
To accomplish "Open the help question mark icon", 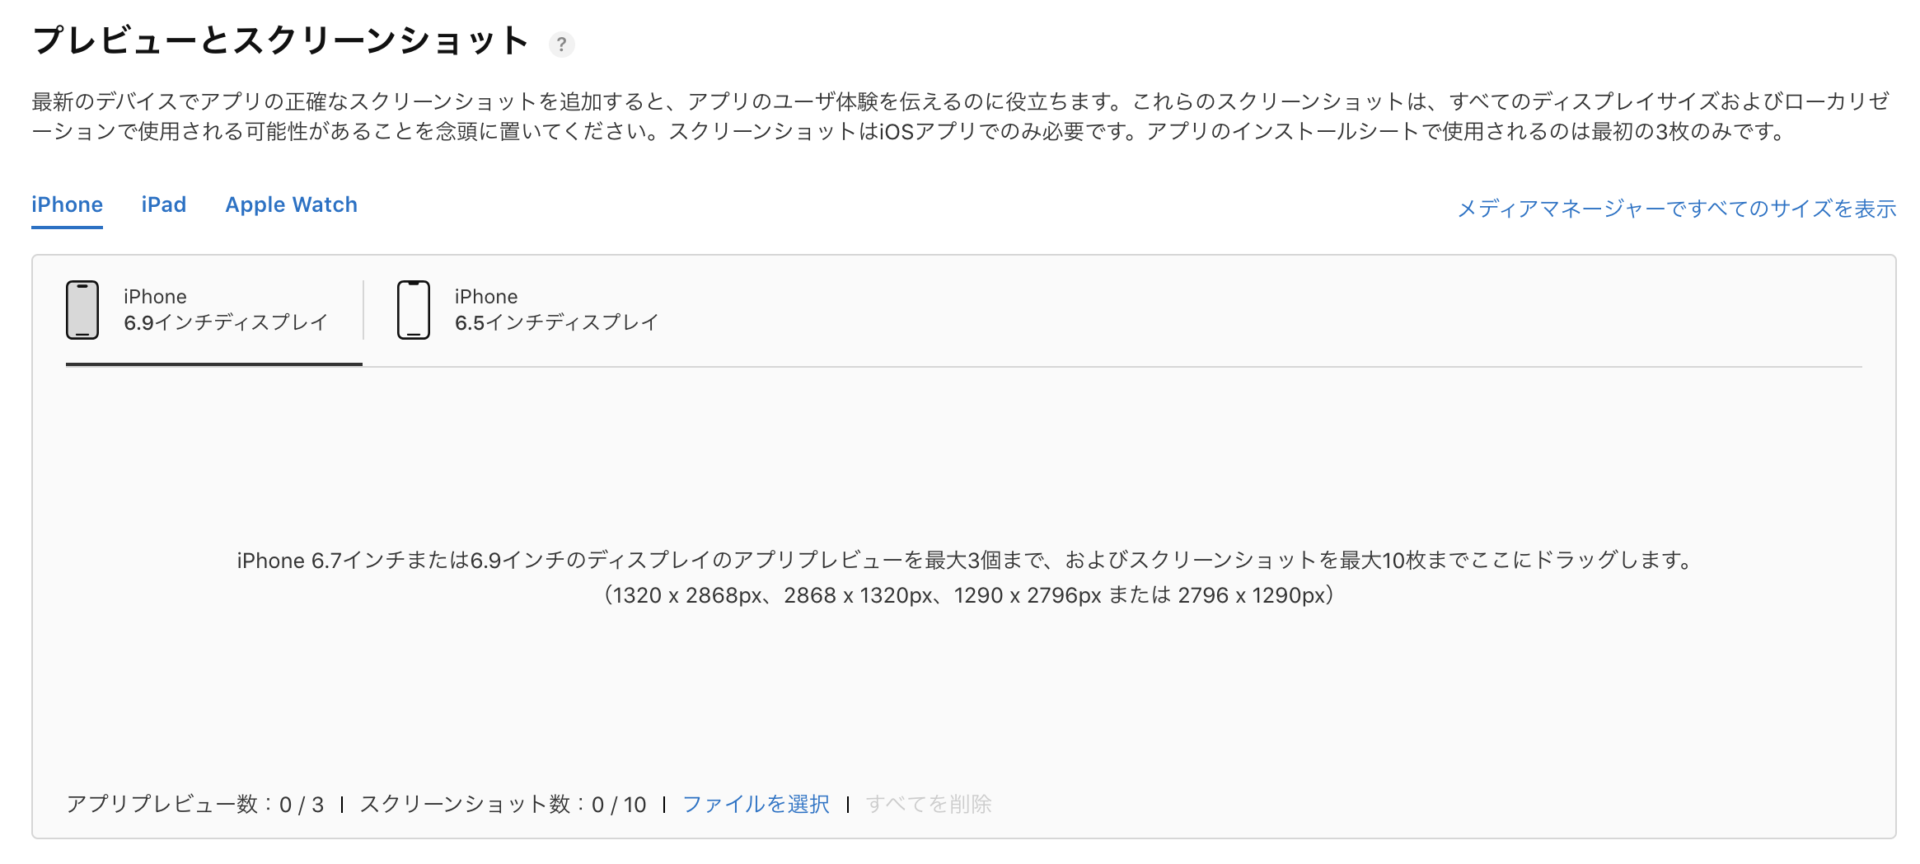I will 561,44.
